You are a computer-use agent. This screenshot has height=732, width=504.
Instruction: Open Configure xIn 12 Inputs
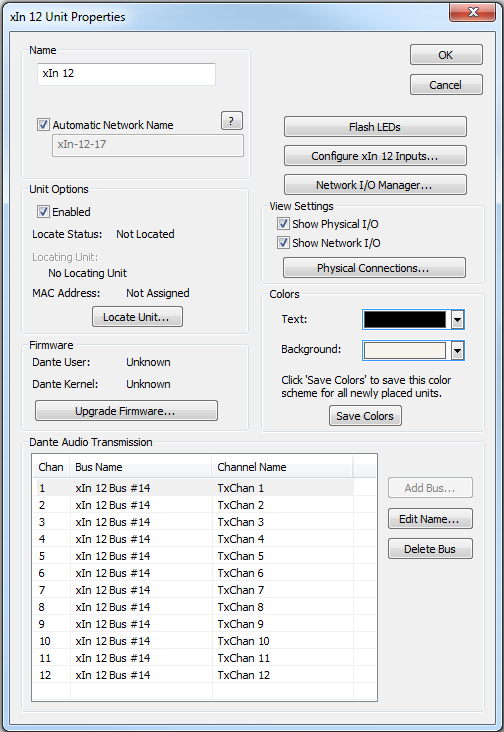point(375,155)
